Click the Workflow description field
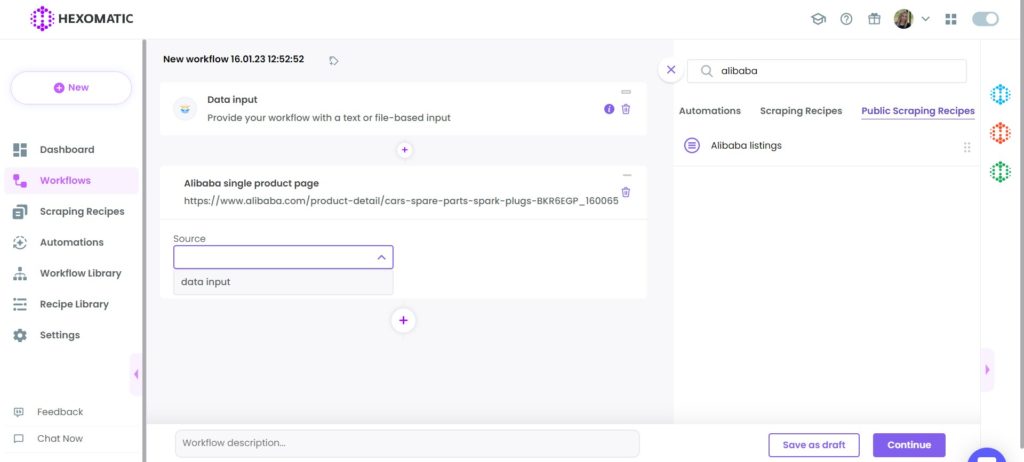This screenshot has height=462, width=1024. click(408, 443)
